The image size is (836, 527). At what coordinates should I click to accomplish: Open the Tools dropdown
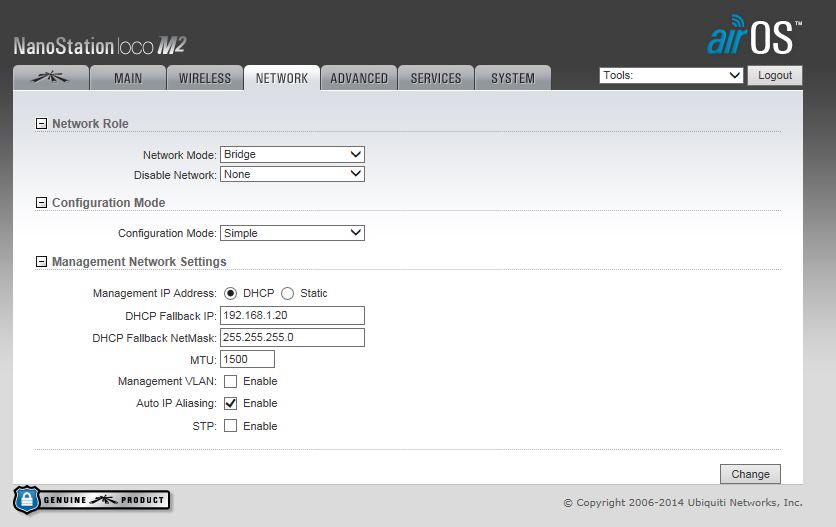[x=671, y=75]
